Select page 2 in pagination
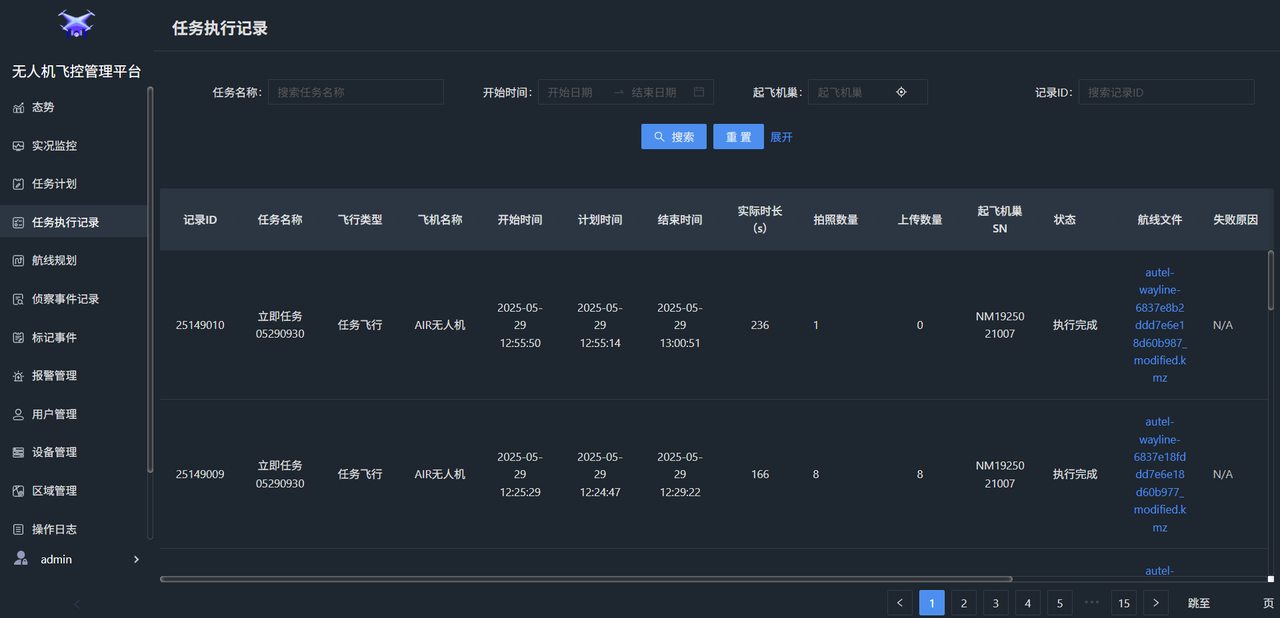The height and width of the screenshot is (618, 1280). click(963, 603)
